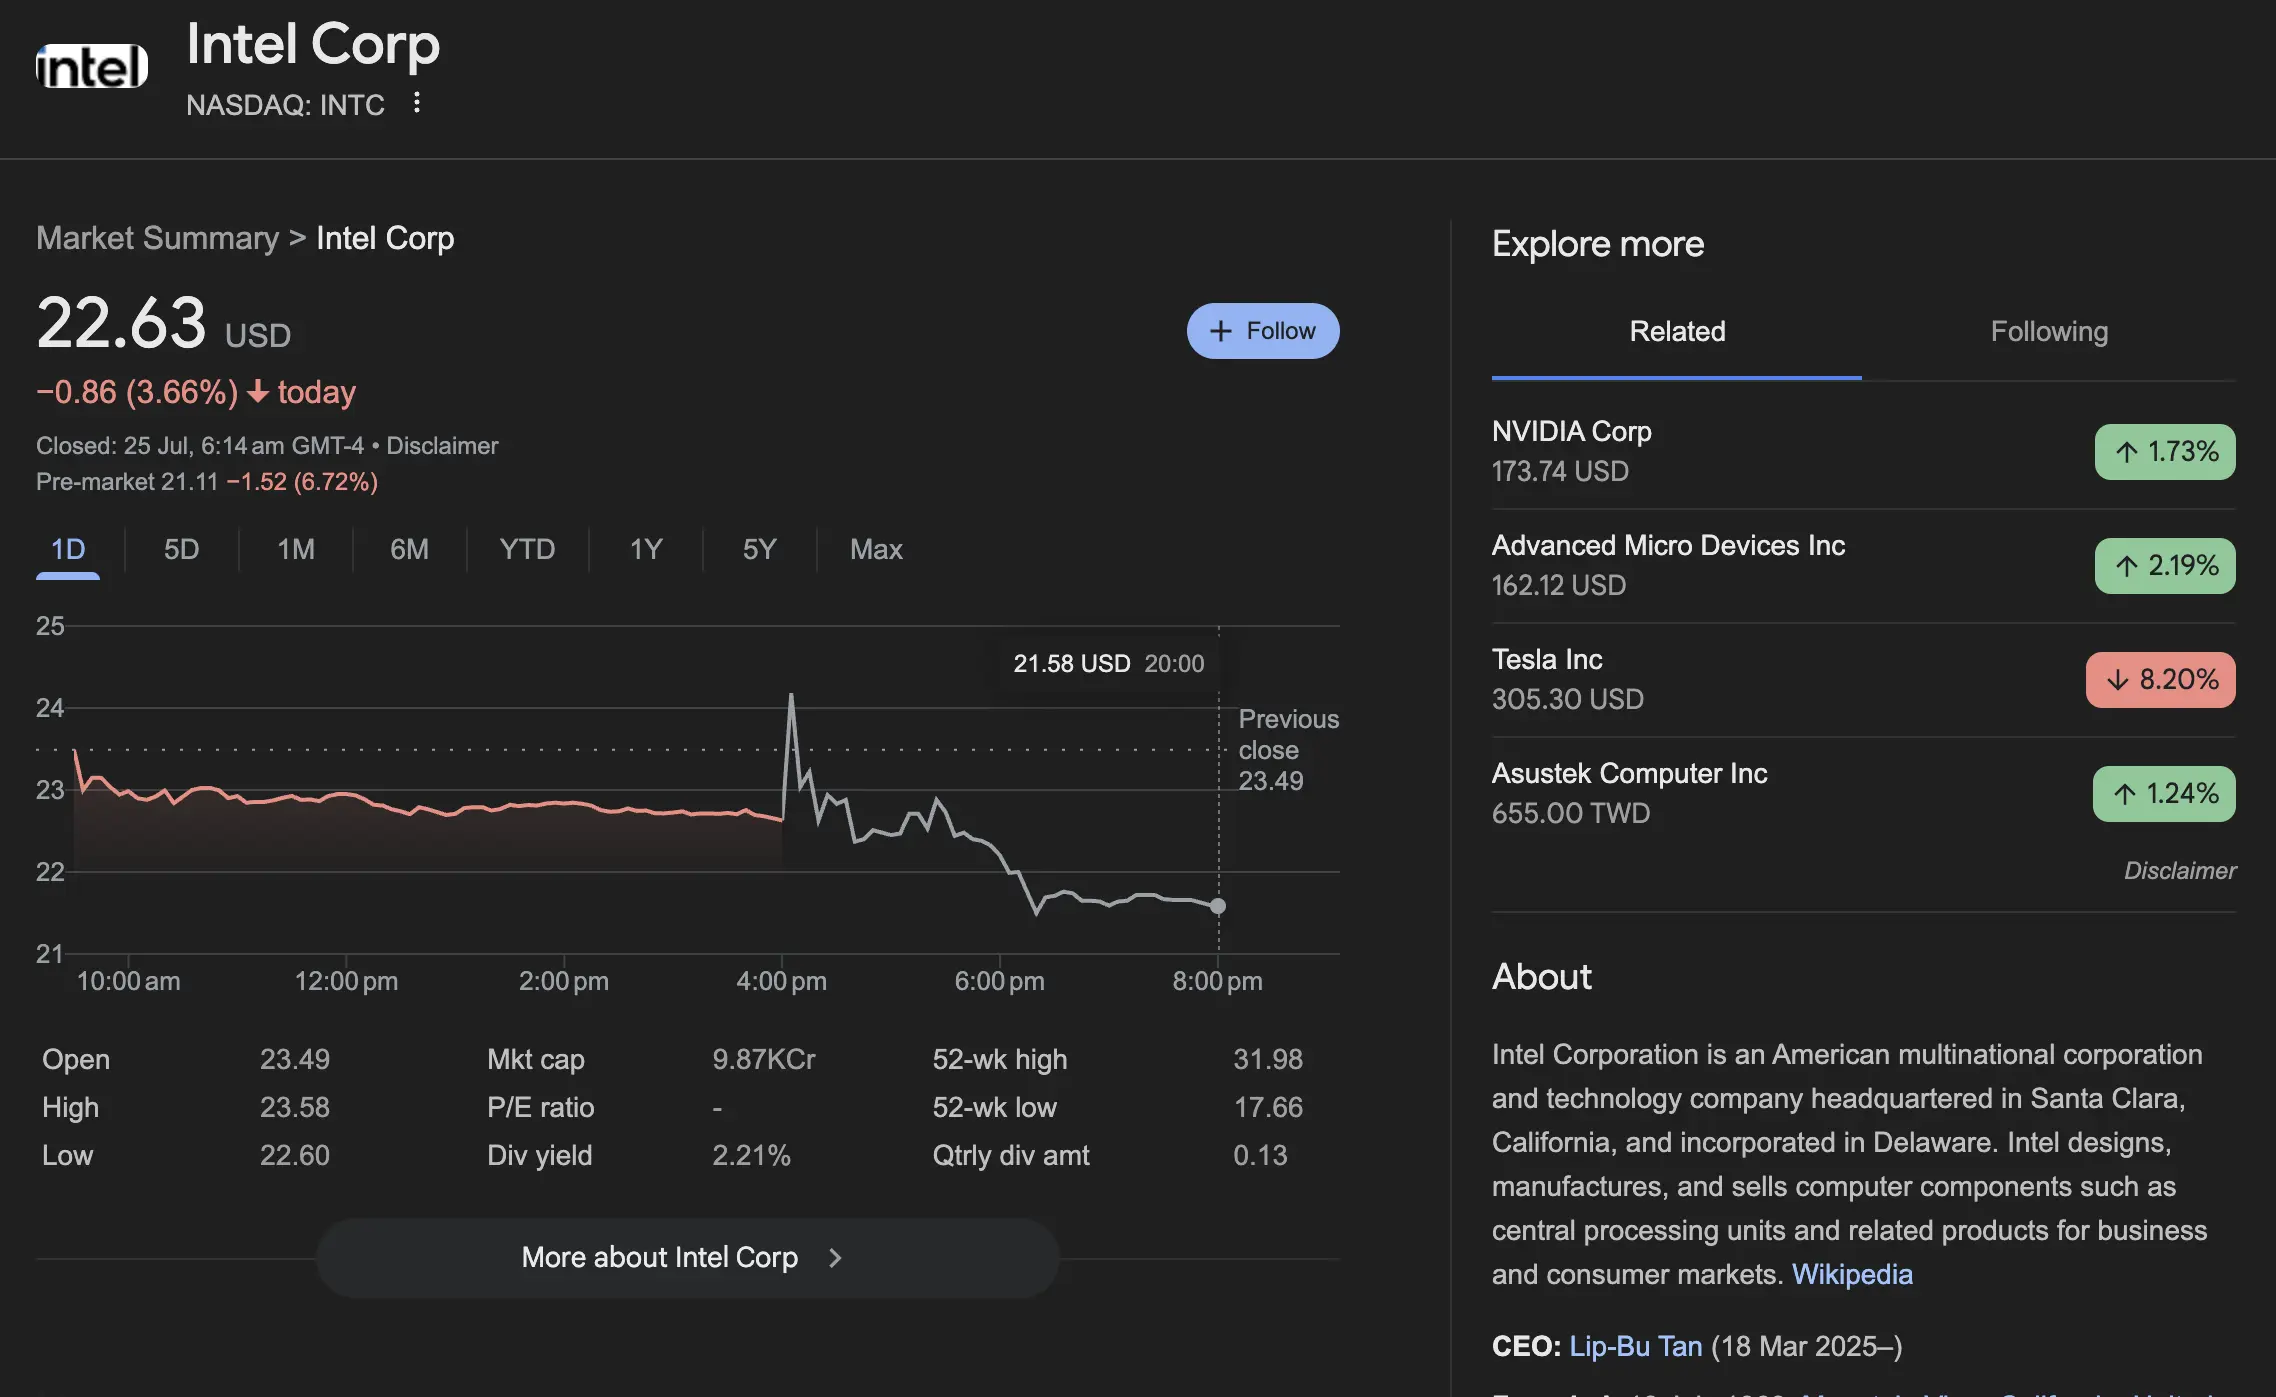Click the Pre-market 21.11 line
This screenshot has height=1397, width=2276.
[207, 482]
